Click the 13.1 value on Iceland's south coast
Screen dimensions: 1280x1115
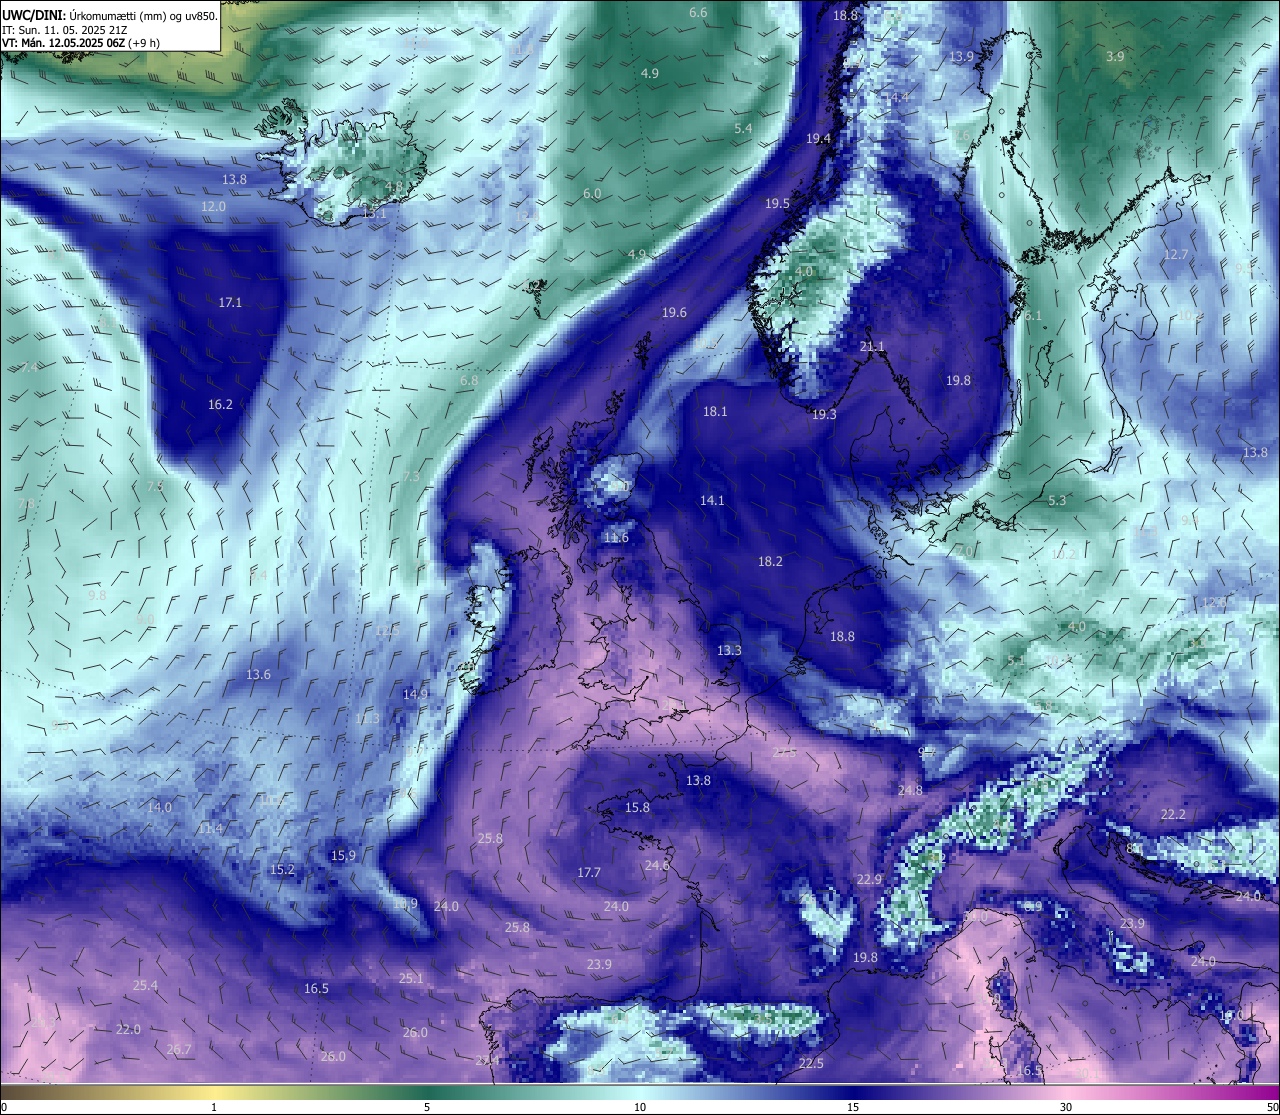374,214
